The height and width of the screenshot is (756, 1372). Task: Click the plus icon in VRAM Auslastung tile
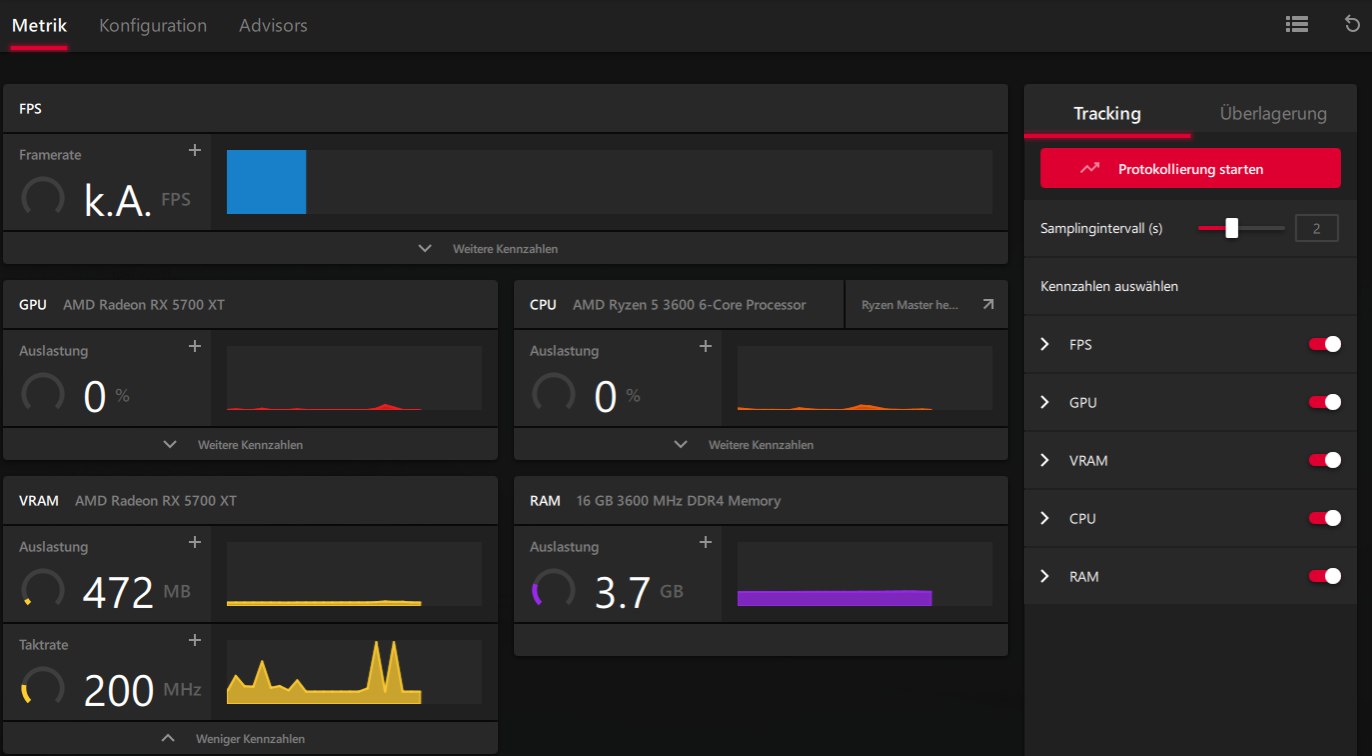pos(195,542)
